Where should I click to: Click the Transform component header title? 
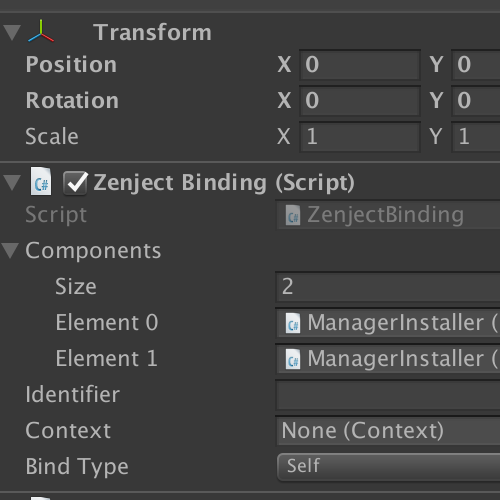click(152, 32)
